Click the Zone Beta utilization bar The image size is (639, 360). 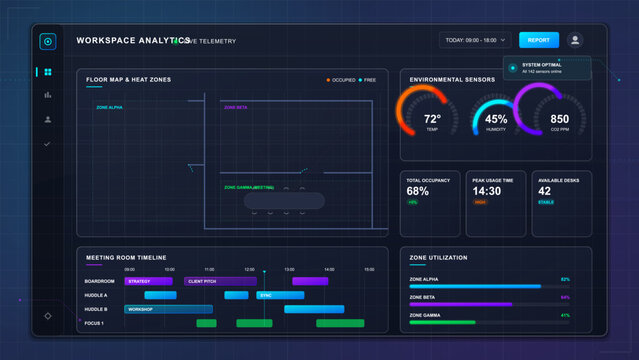(489, 305)
